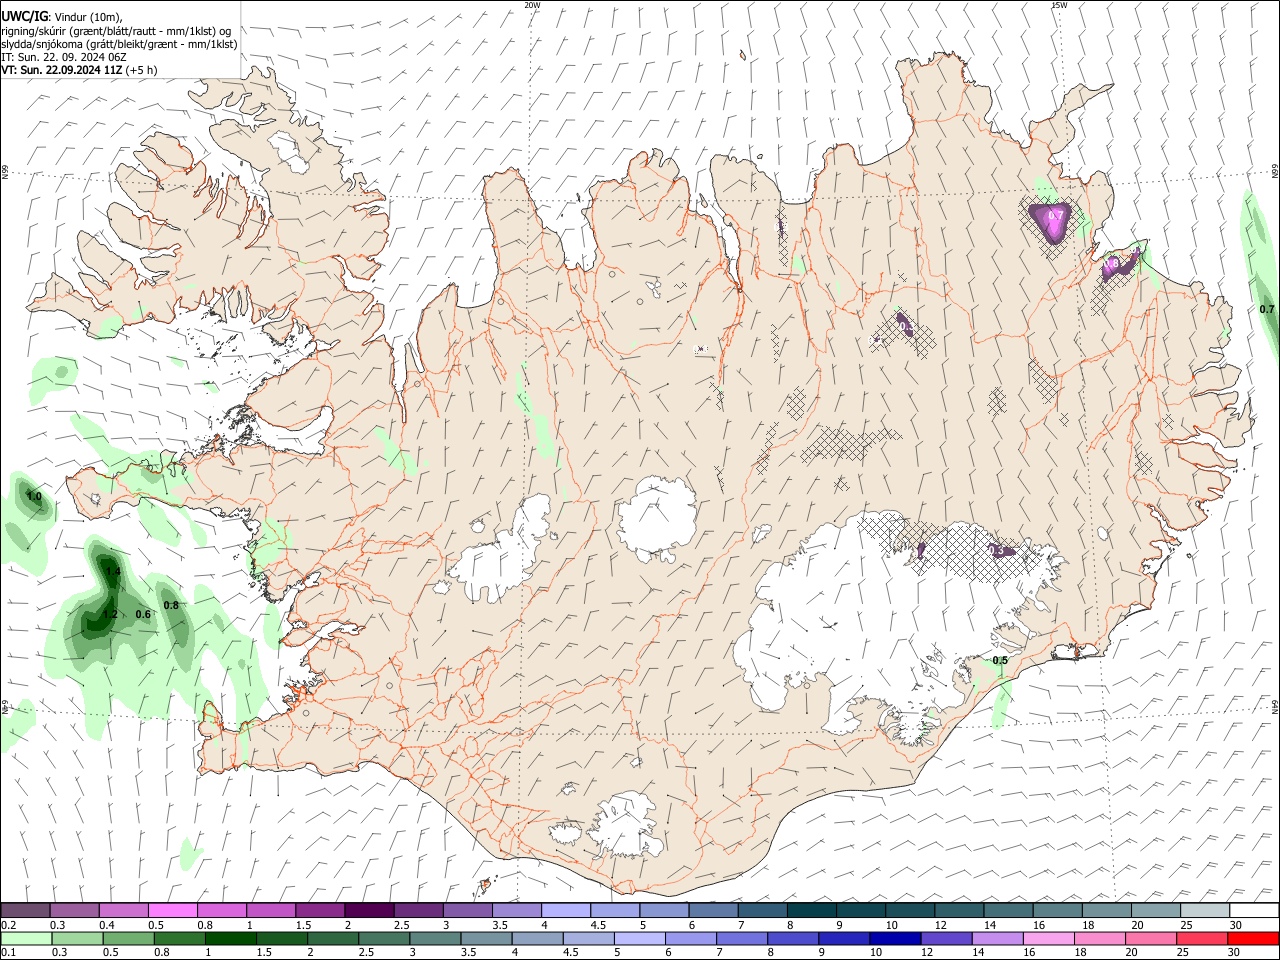Click the '1.4' precipitation value label
1280x960 pixels.
[x=113, y=571]
